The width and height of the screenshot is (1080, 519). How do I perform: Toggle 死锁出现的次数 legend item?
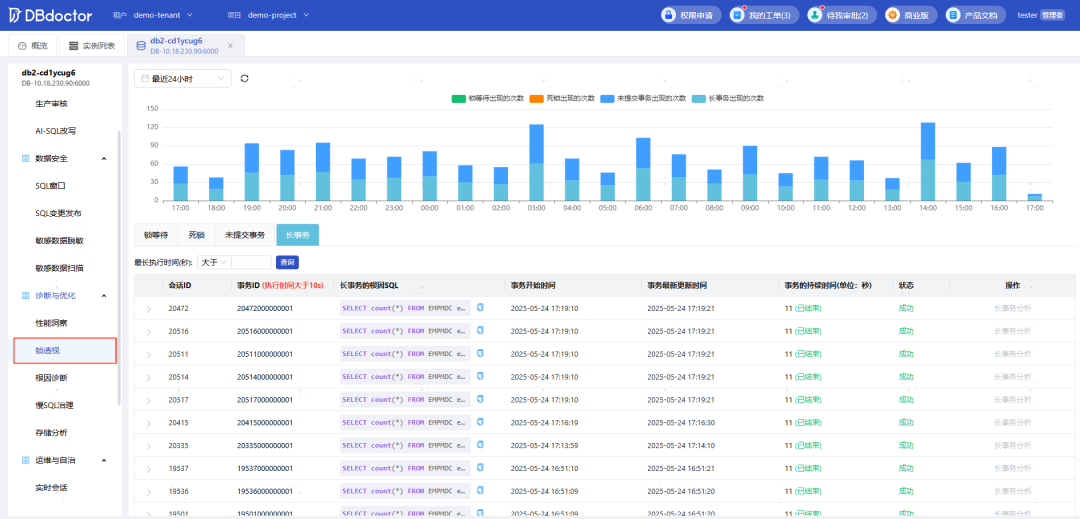tap(561, 98)
